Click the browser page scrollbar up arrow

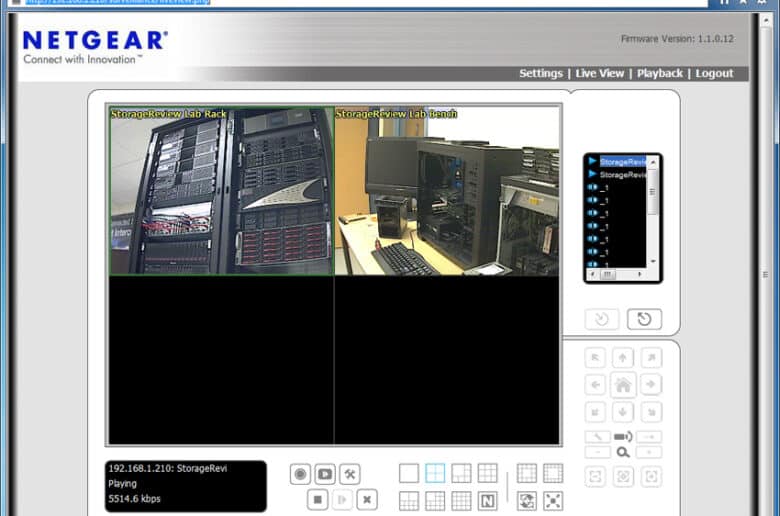766,19
